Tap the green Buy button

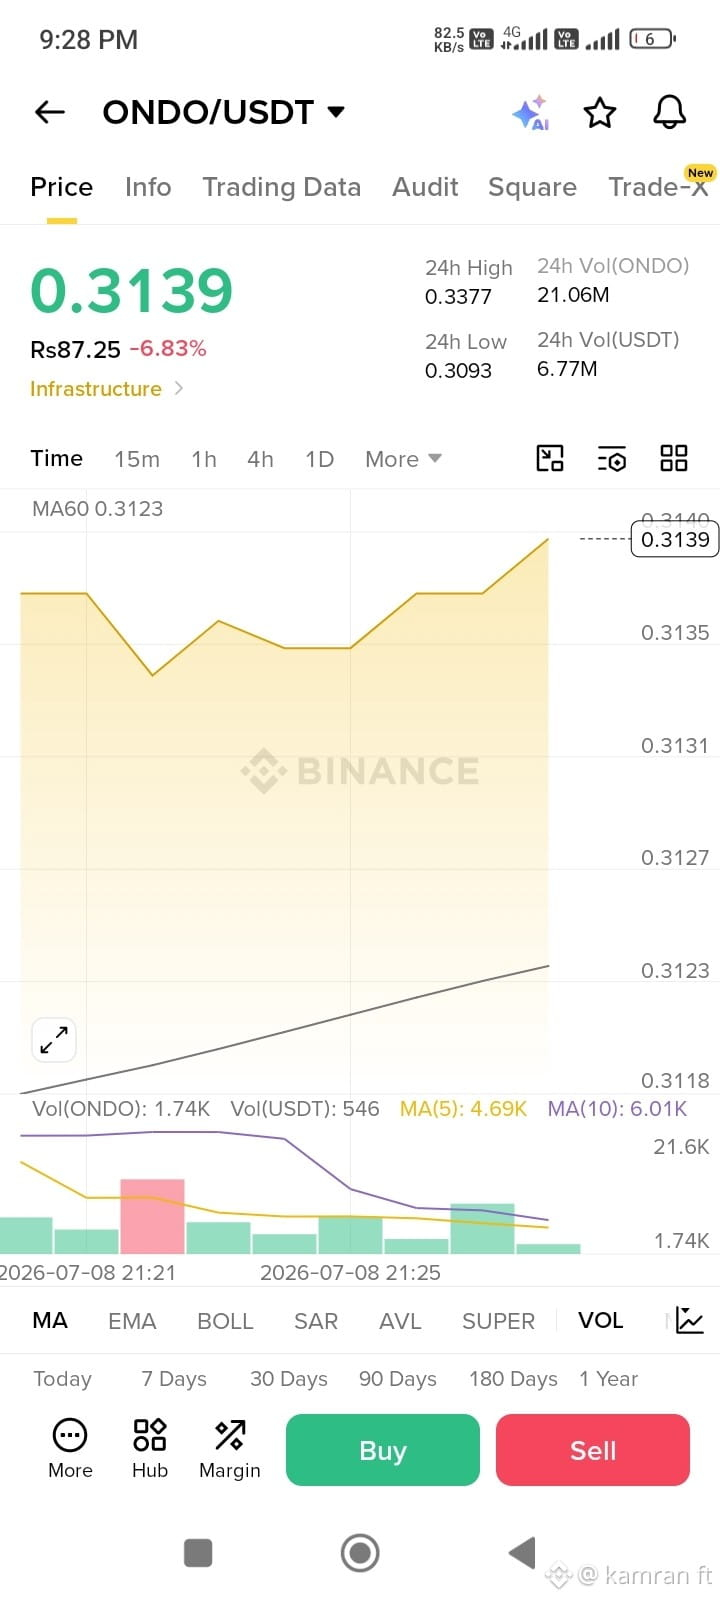click(x=383, y=1450)
